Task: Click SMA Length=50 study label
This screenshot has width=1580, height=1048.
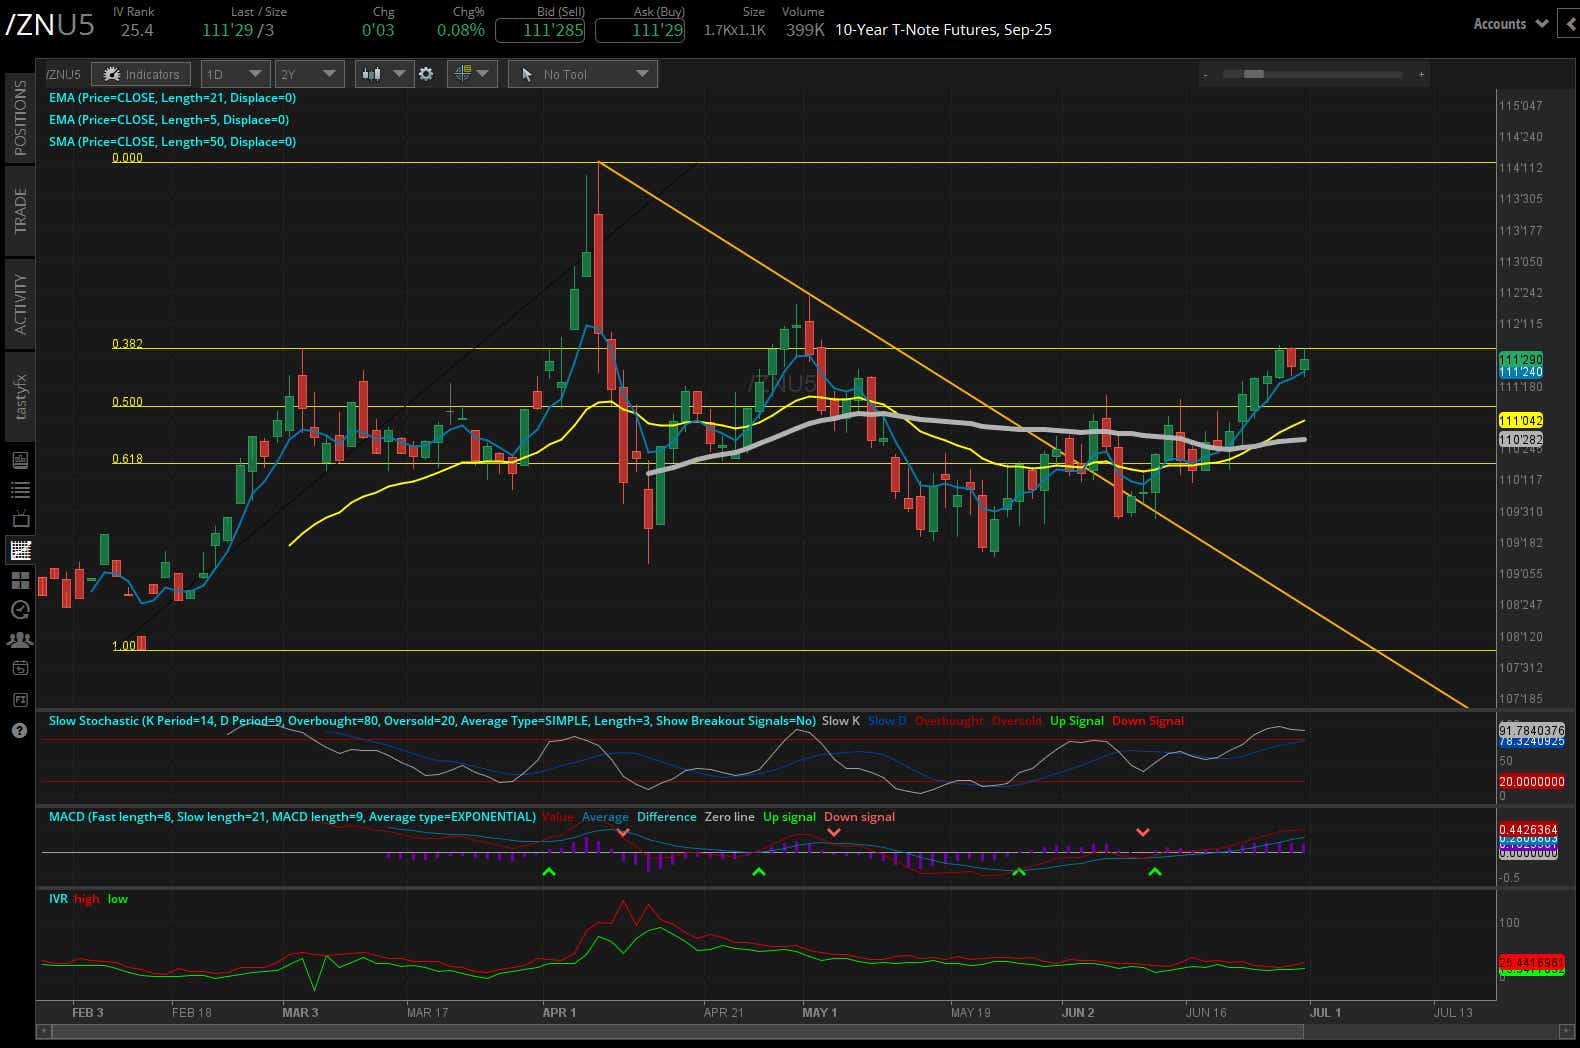Action: coord(172,142)
